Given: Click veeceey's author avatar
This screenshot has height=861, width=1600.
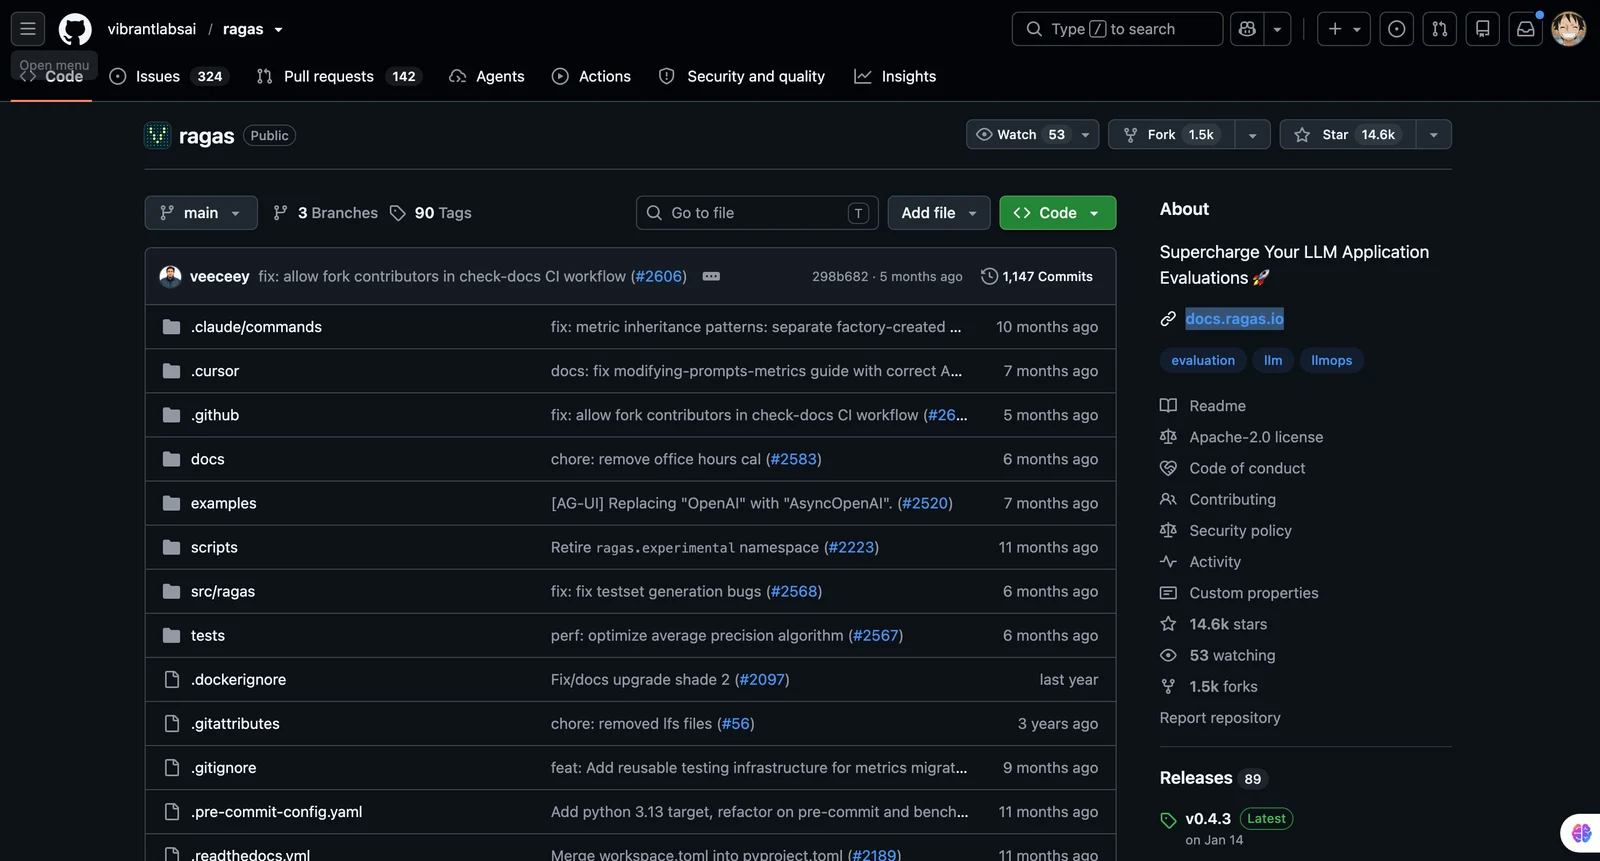Looking at the screenshot, I should click(x=171, y=276).
